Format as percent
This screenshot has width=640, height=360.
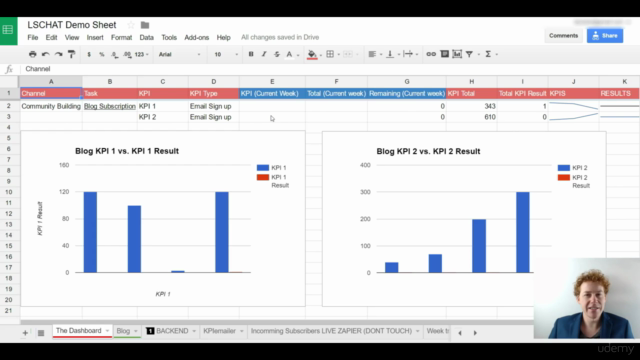pyautogui.click(x=102, y=54)
